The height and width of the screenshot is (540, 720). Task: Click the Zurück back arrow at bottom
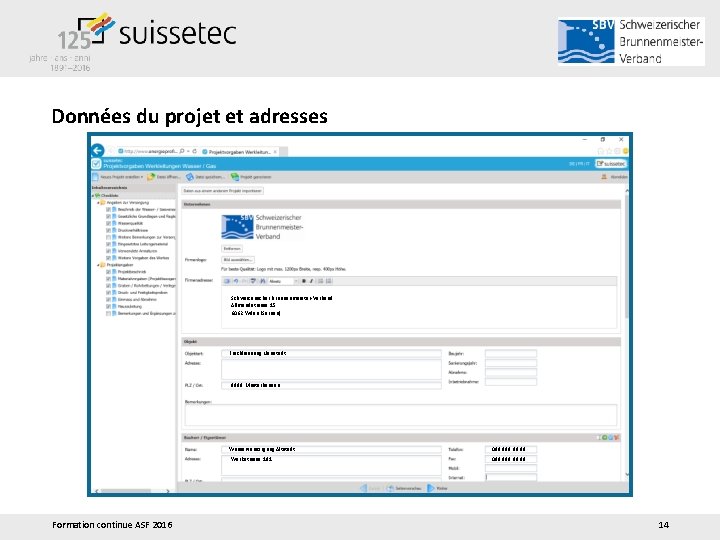363,488
